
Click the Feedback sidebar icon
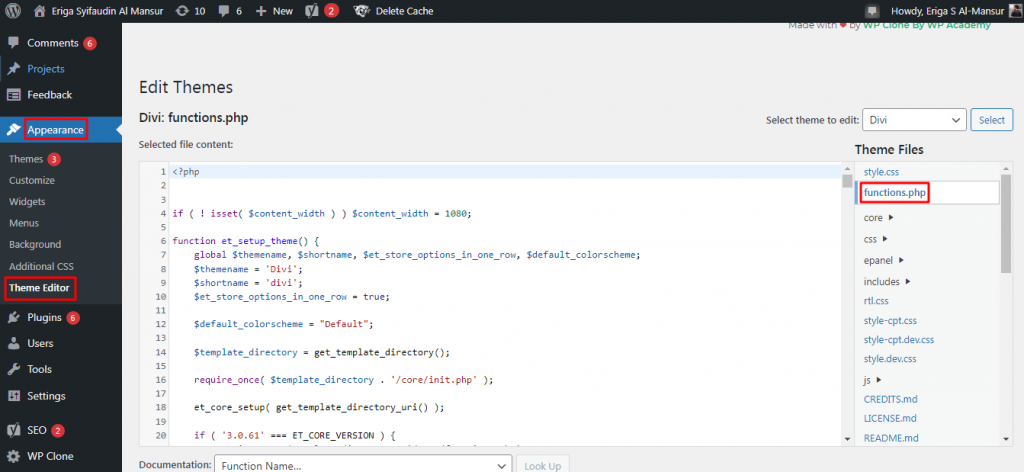(13, 95)
